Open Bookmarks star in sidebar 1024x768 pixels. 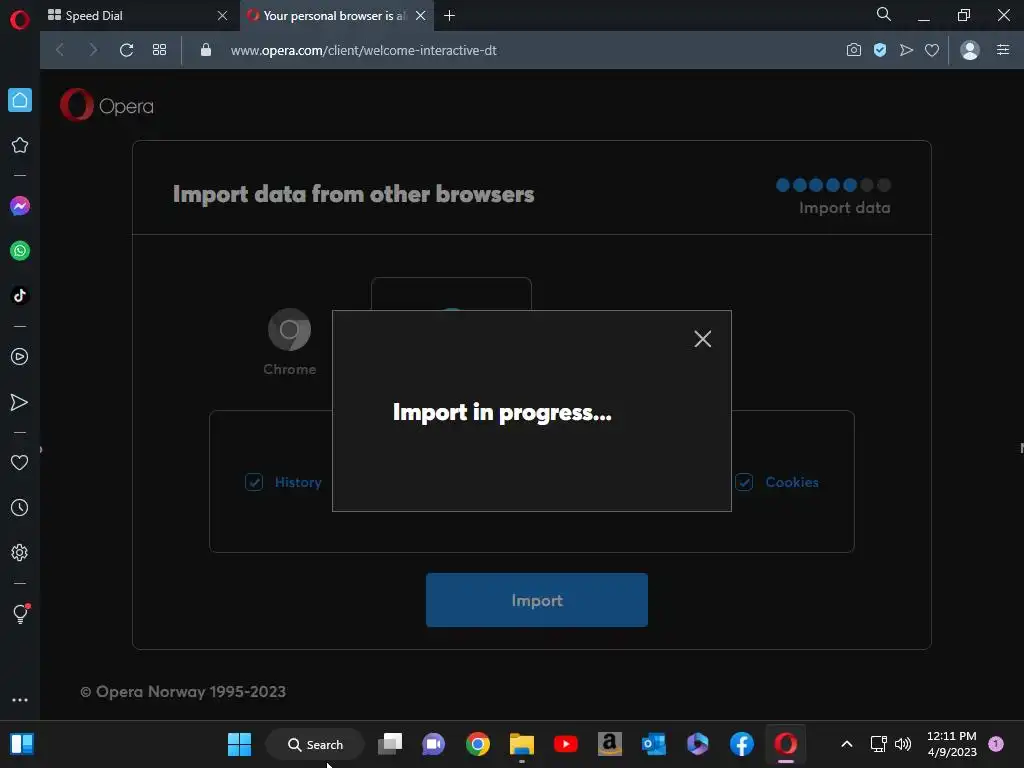[x=20, y=145]
